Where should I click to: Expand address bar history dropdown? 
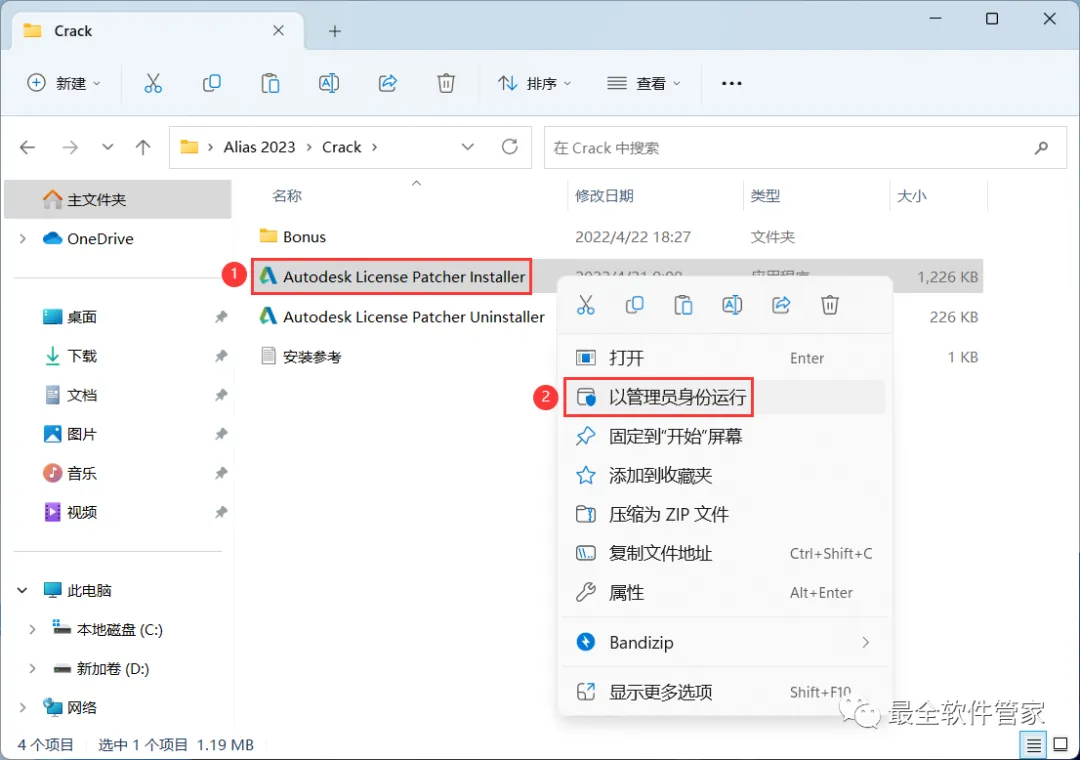(x=468, y=147)
